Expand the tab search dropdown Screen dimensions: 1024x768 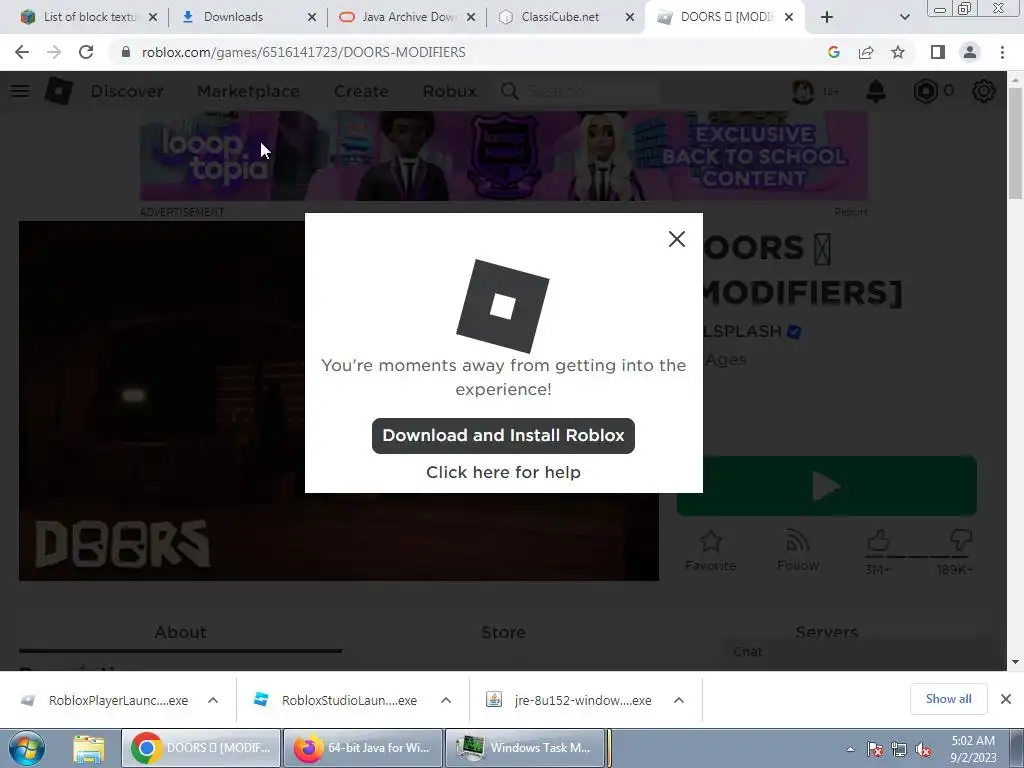point(904,17)
